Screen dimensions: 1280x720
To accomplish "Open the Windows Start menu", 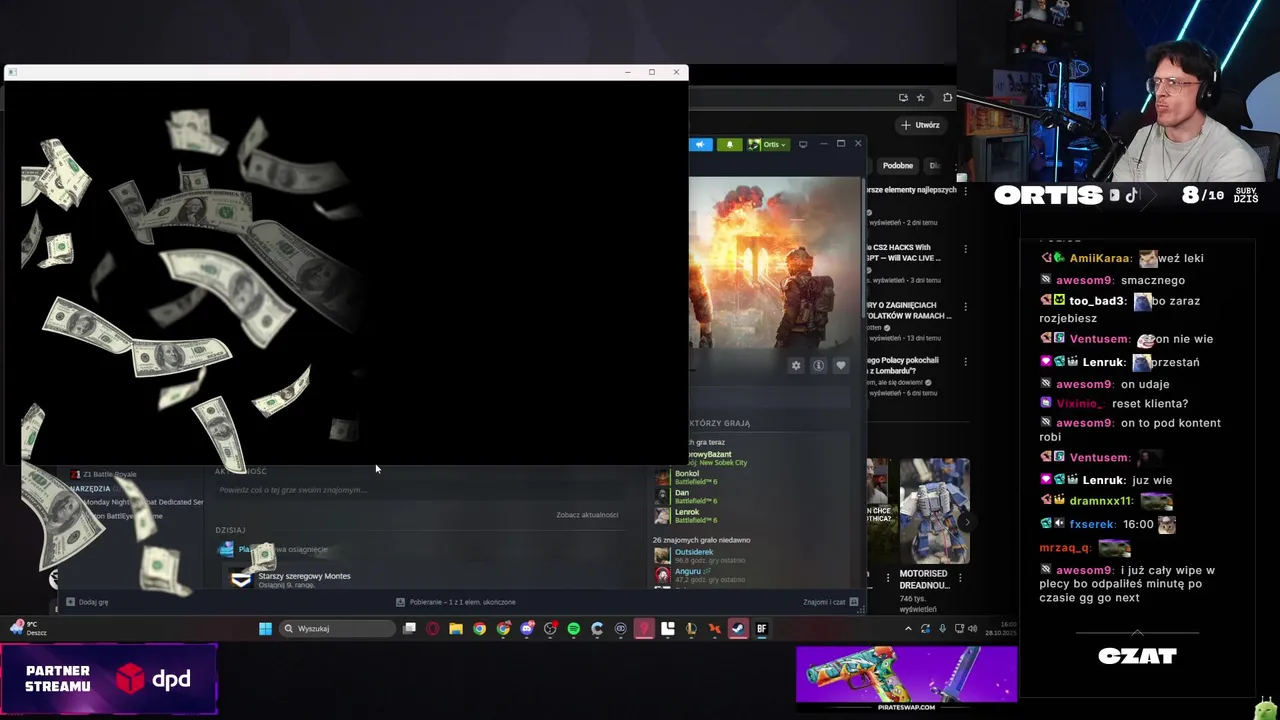I will click(x=265, y=629).
